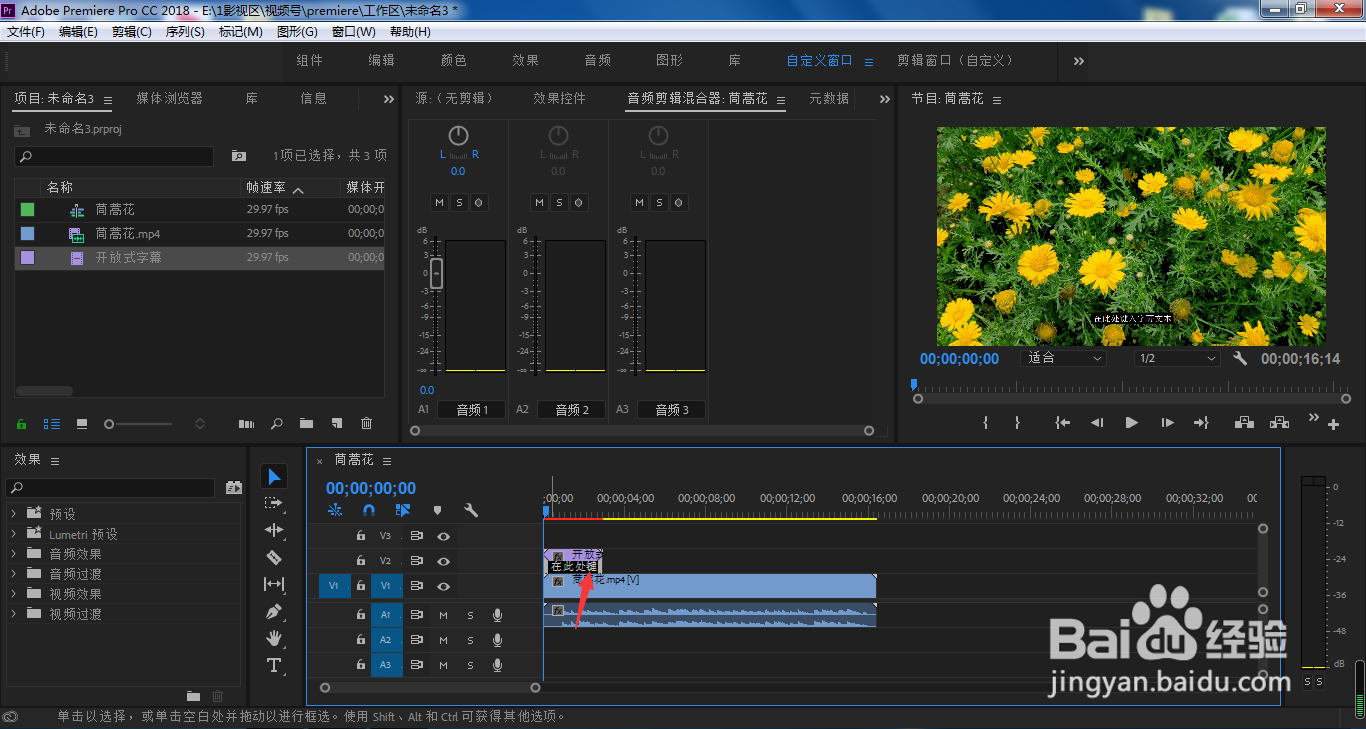Open the 序列(S) menu
The image size is (1366, 729).
click(x=185, y=32)
